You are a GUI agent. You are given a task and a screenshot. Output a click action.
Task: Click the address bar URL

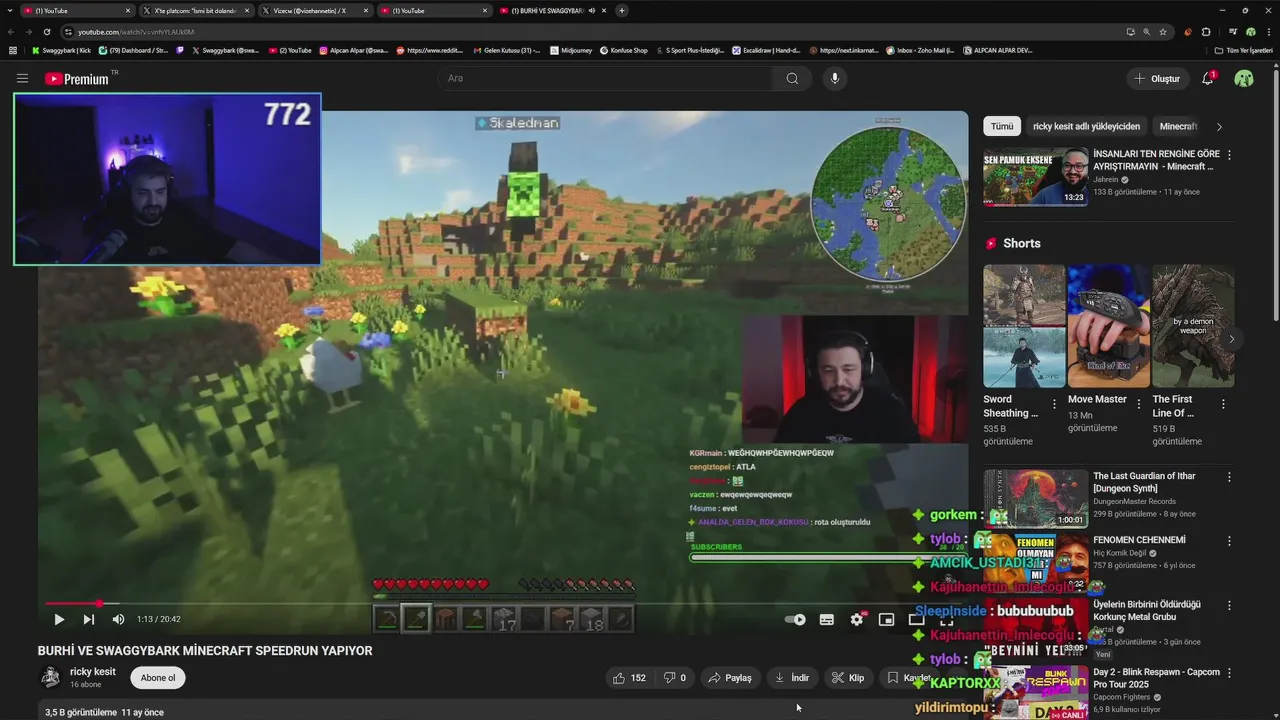tap(136, 32)
